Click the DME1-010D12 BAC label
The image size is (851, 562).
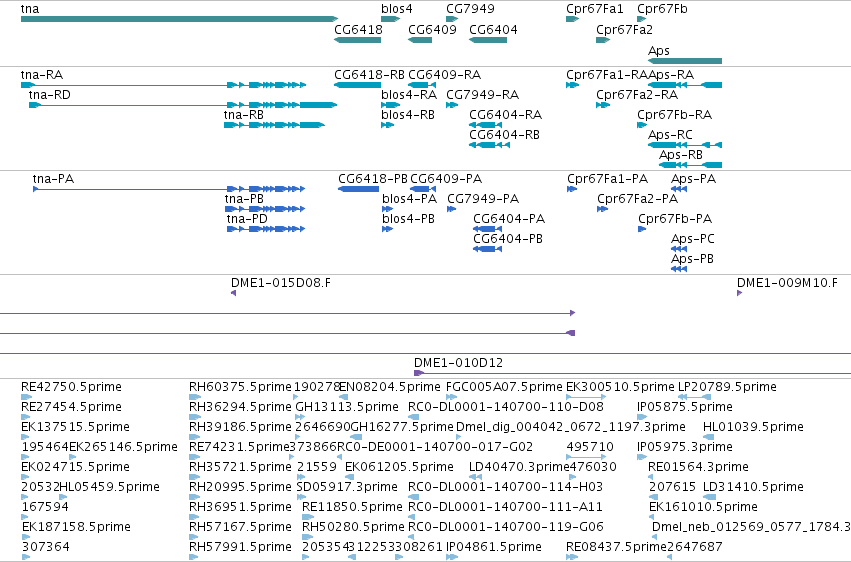[x=458, y=362]
